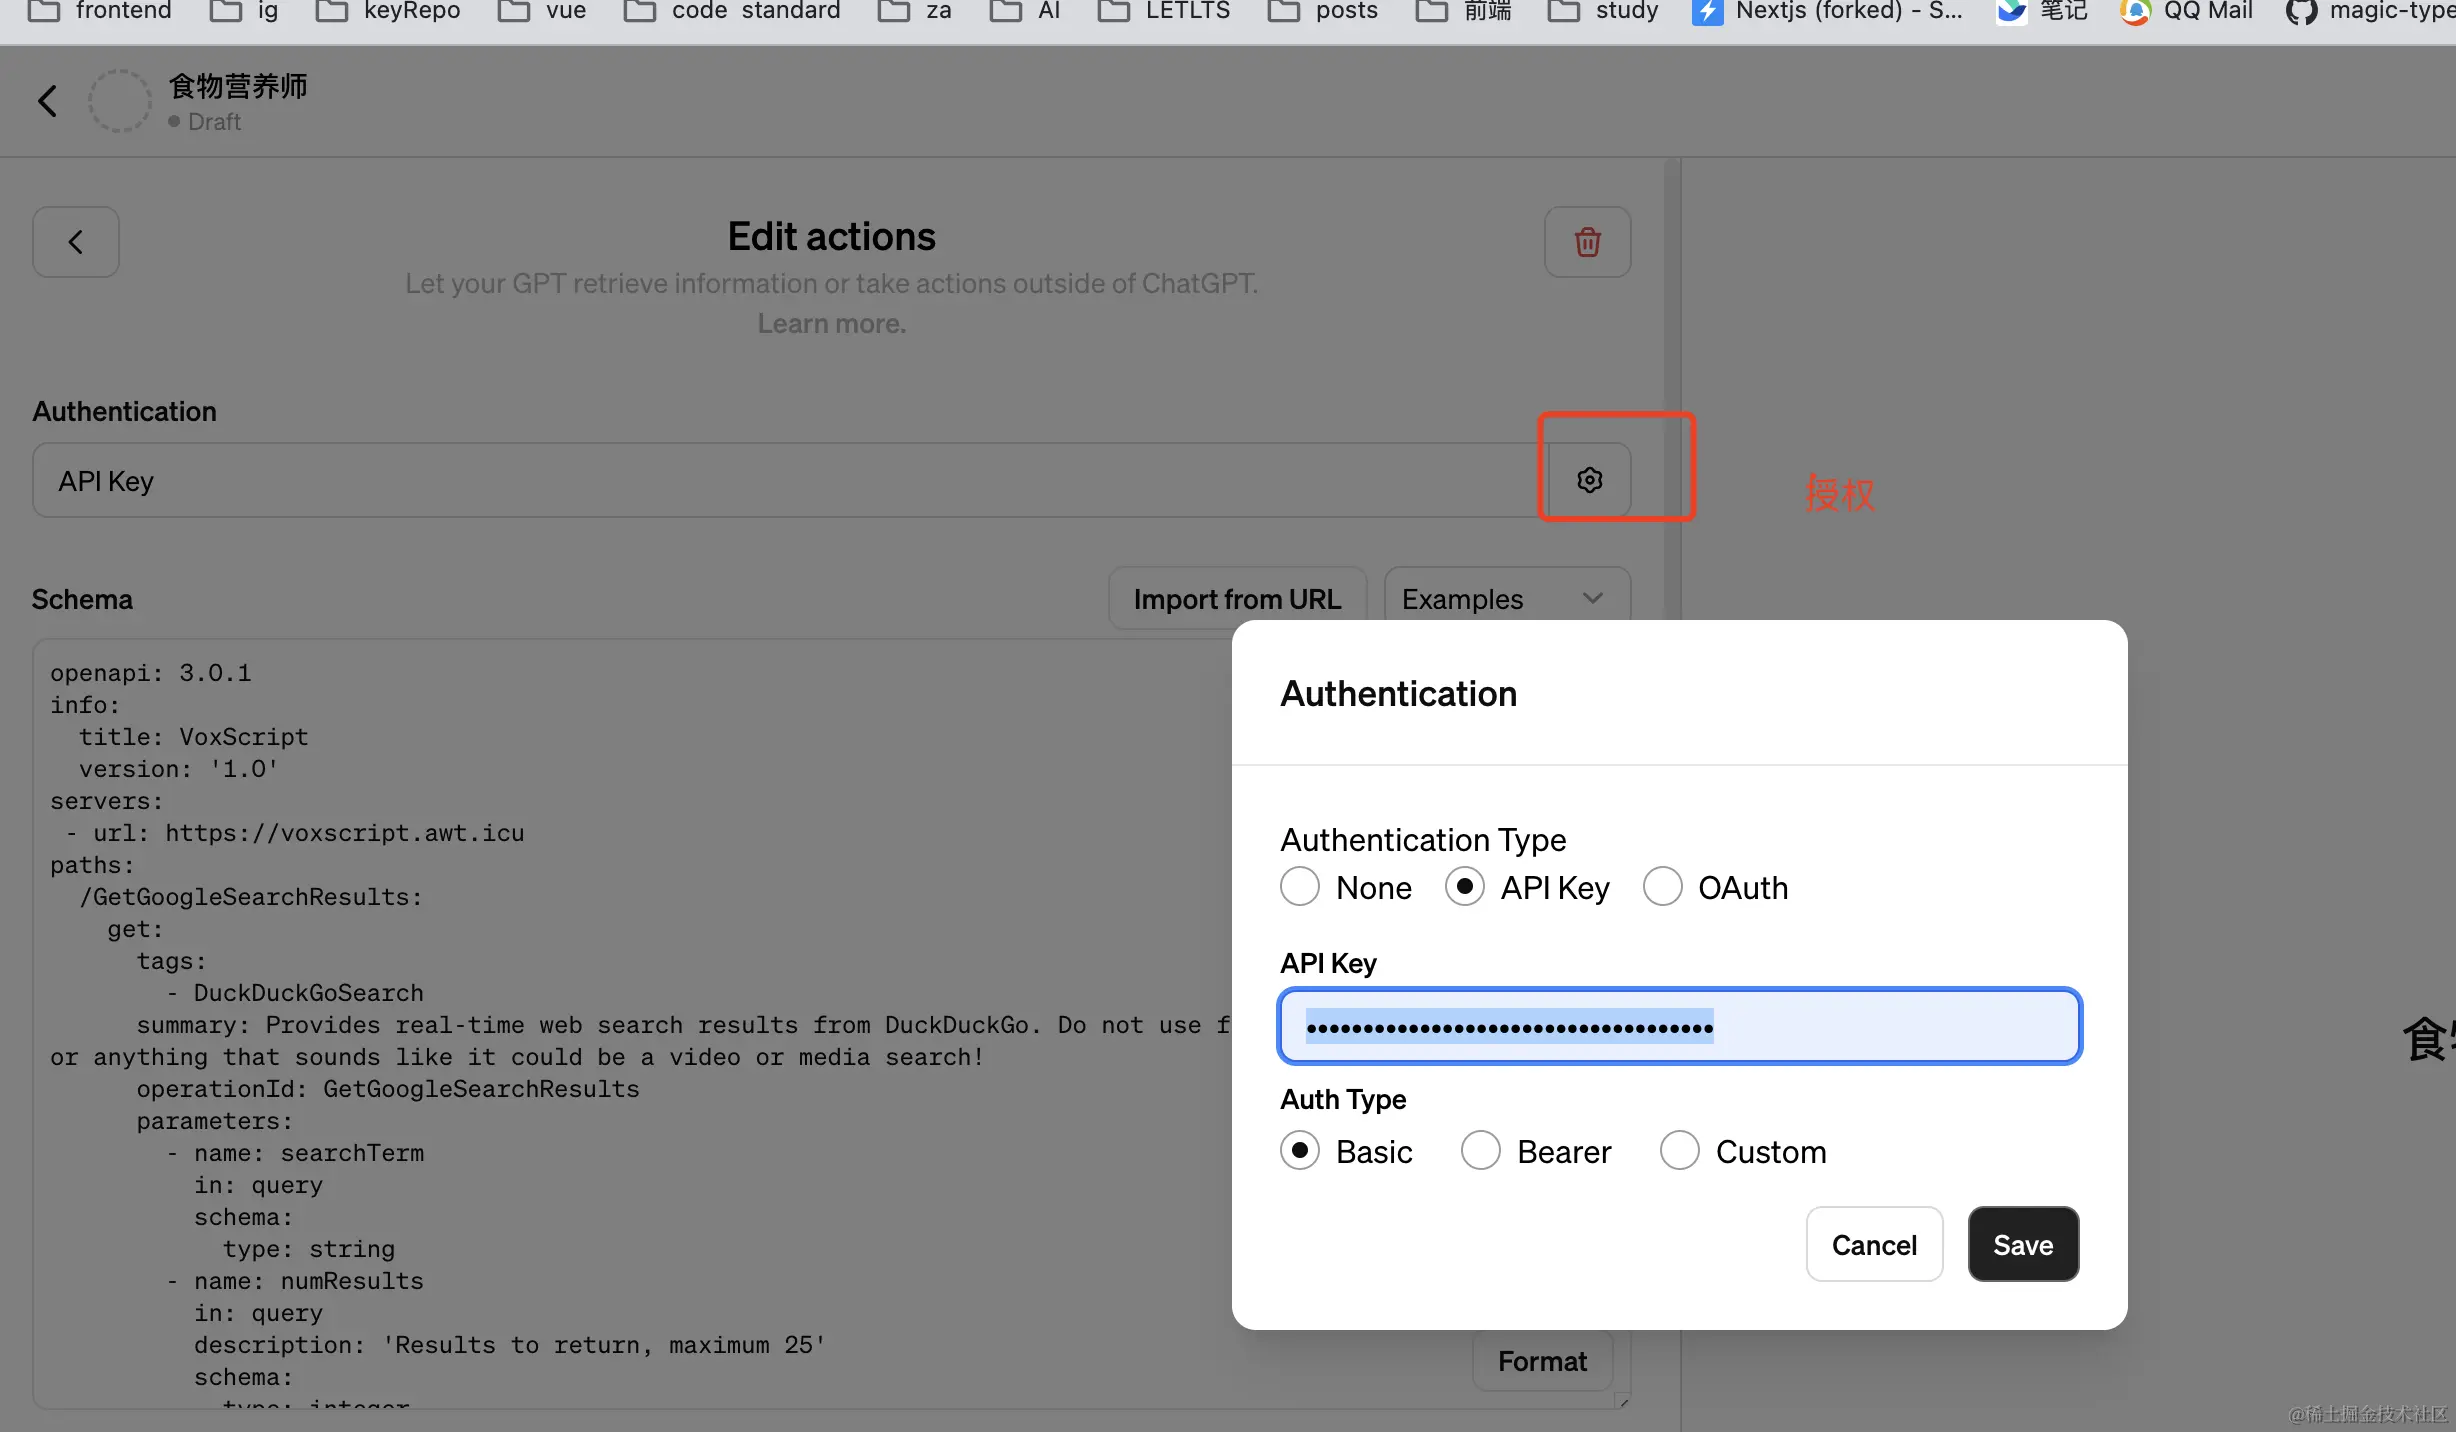Viewport: 2456px width, 1432px height.
Task: Click the dashed GPT avatar placeholder
Action: pyautogui.click(x=120, y=100)
